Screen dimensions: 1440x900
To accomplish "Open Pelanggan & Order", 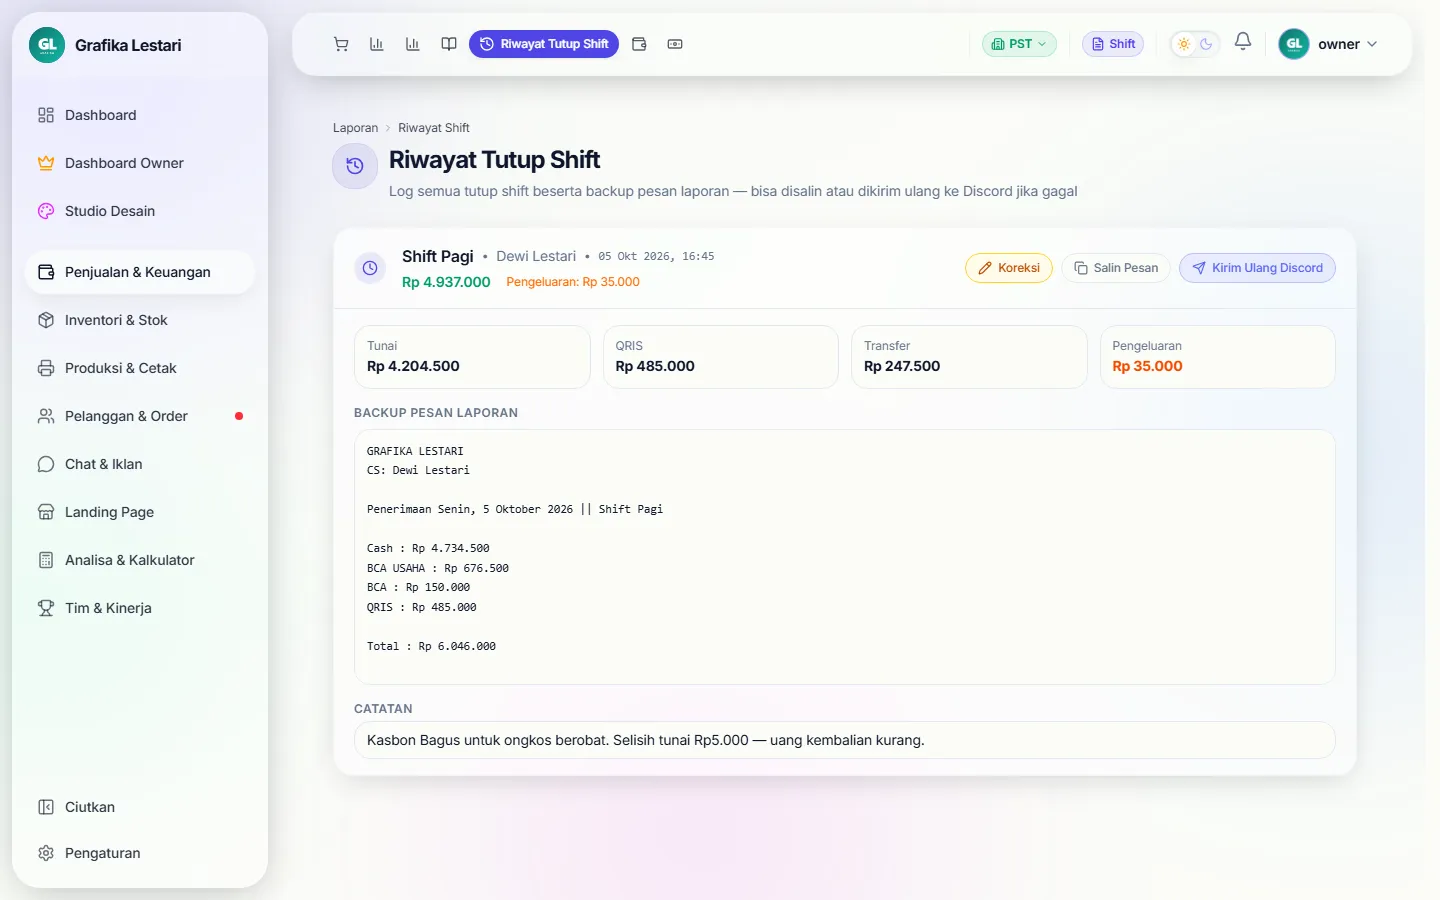I will tap(140, 416).
